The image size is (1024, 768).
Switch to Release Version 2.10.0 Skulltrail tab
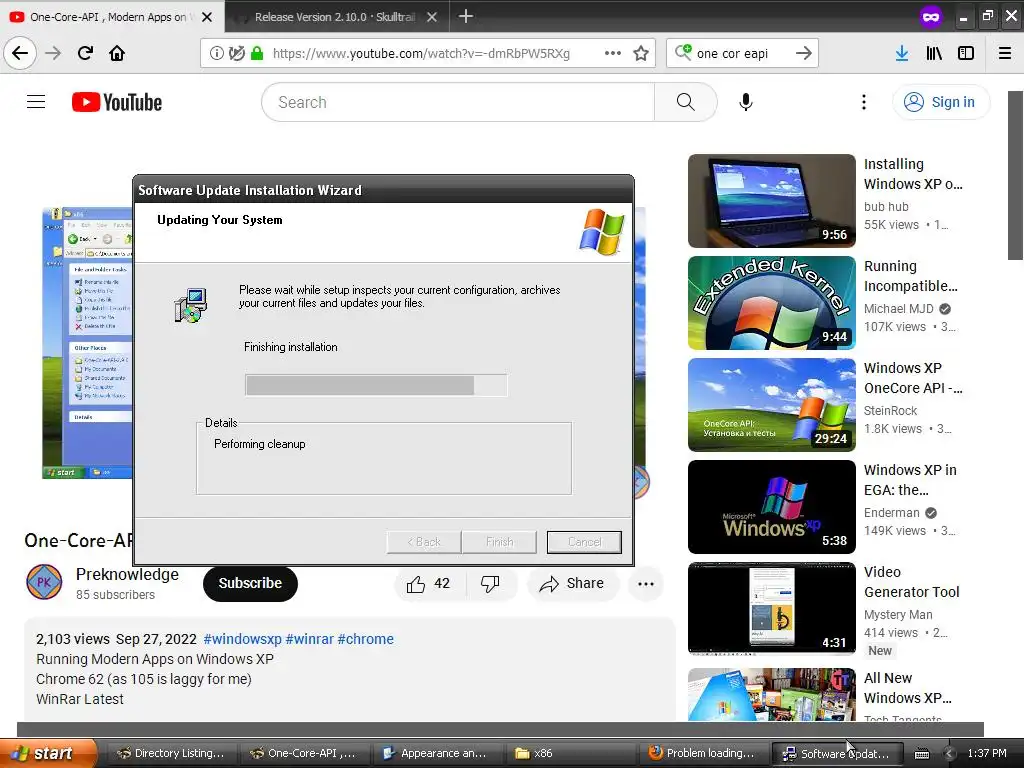[334, 17]
